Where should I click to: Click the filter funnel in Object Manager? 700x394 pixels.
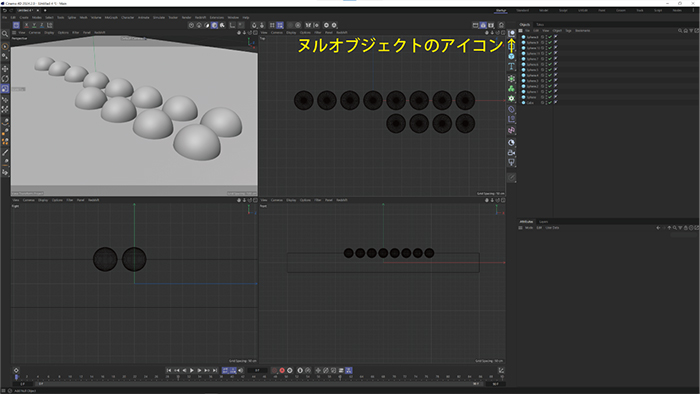click(691, 31)
